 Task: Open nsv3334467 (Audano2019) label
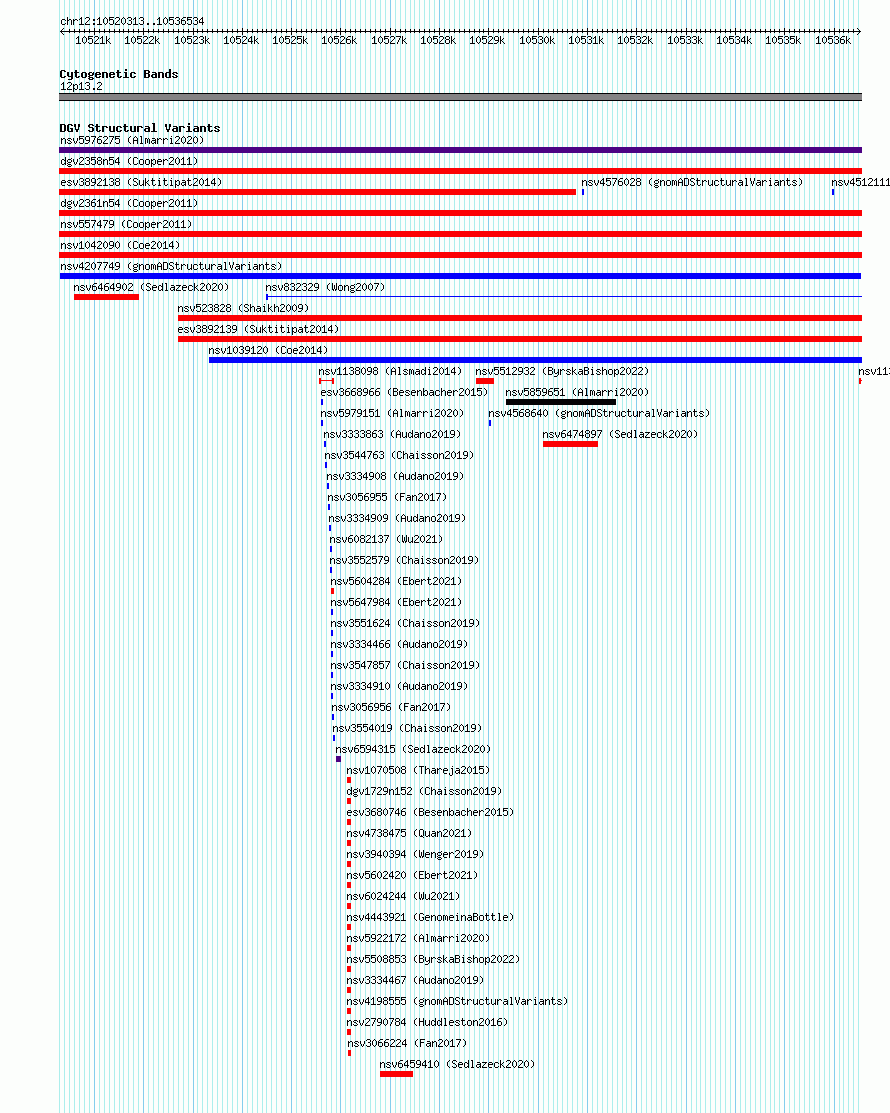pyautogui.click(x=415, y=980)
